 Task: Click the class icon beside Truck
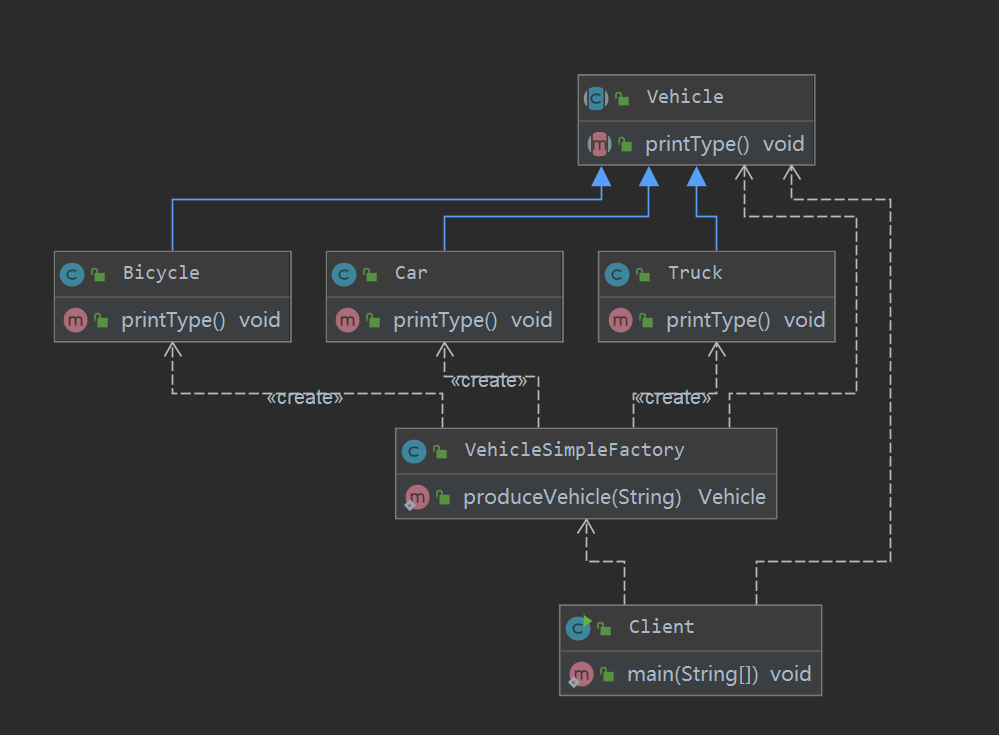[x=617, y=275]
